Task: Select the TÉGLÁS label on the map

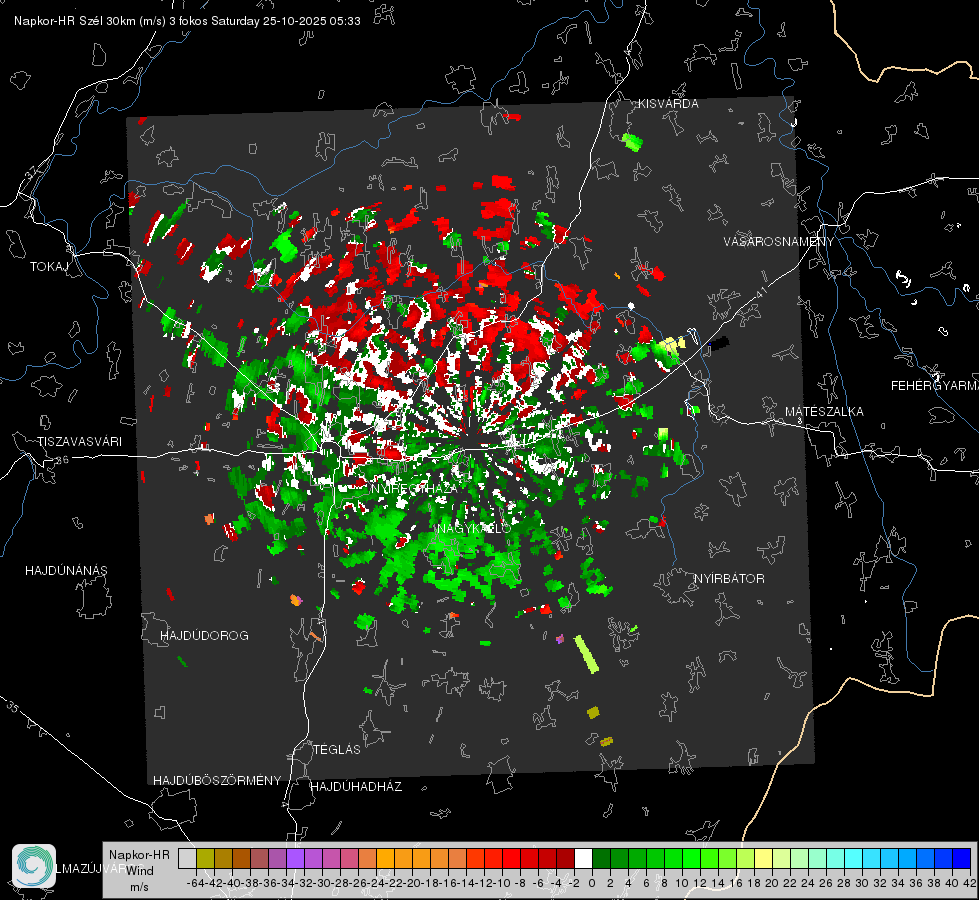Action: click(337, 749)
